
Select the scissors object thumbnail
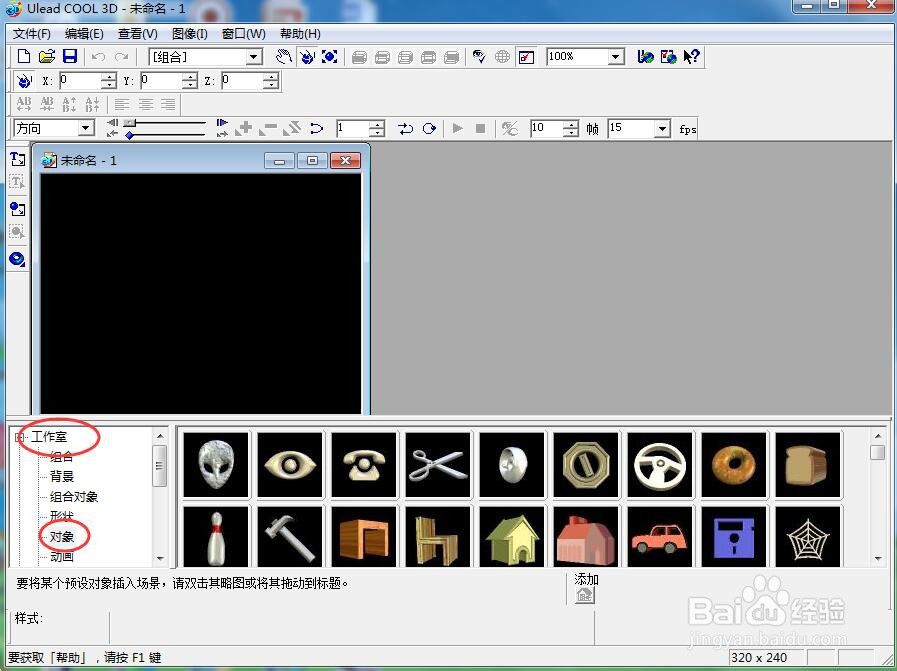[x=438, y=464]
